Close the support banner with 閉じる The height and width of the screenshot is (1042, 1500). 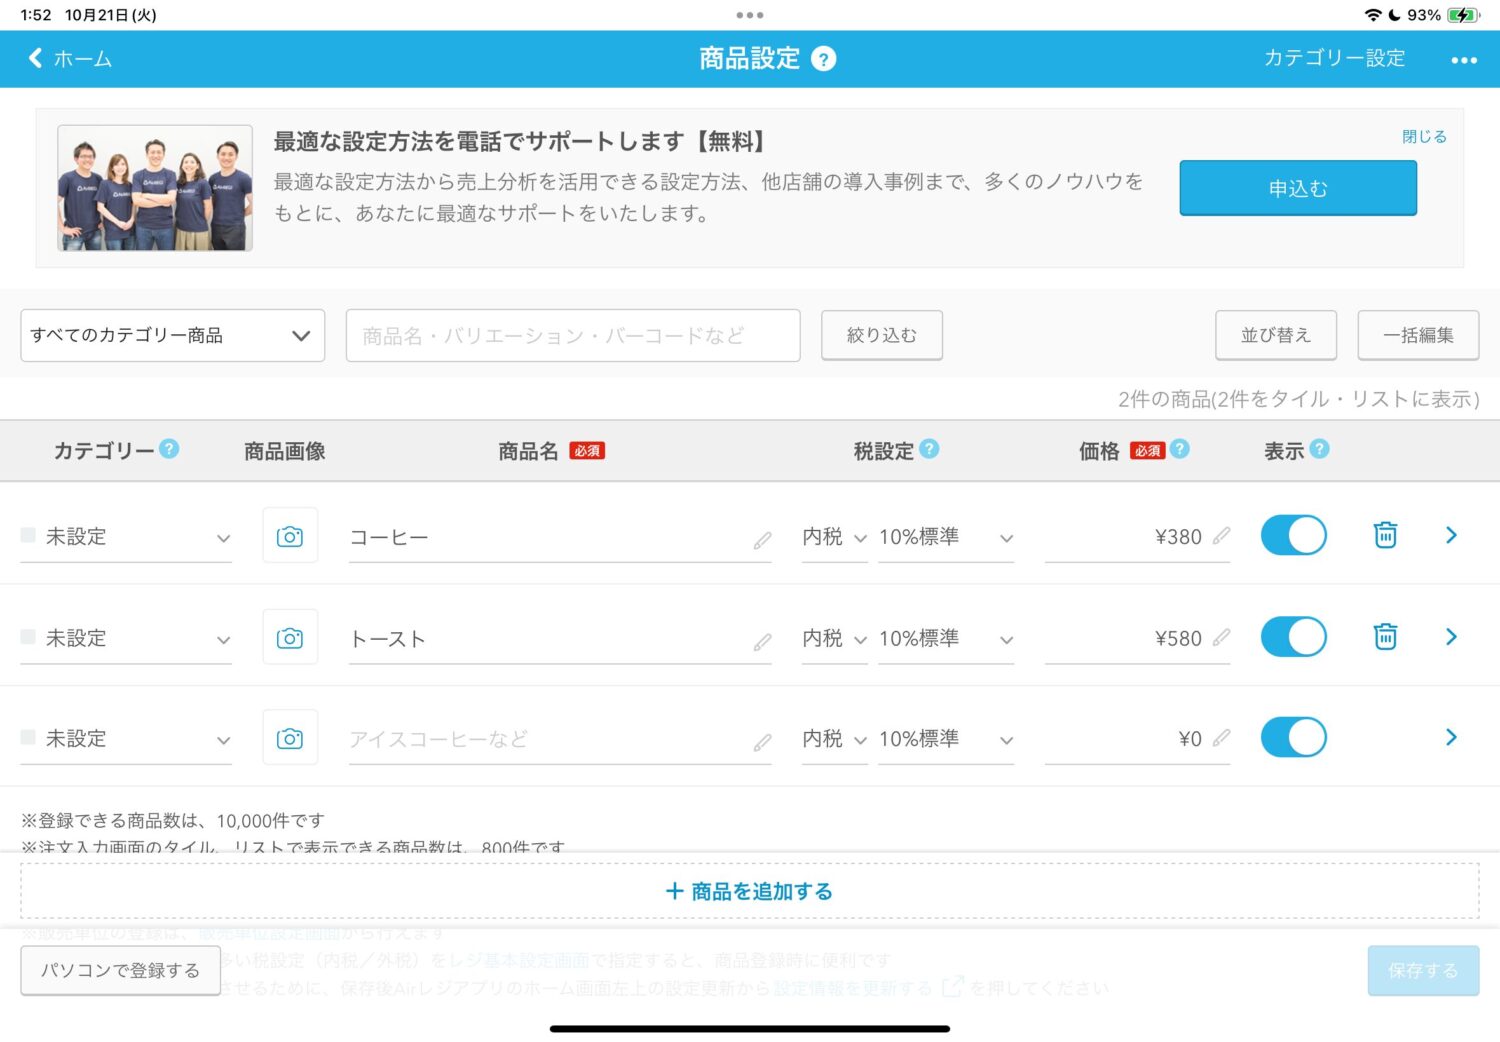(x=1424, y=137)
